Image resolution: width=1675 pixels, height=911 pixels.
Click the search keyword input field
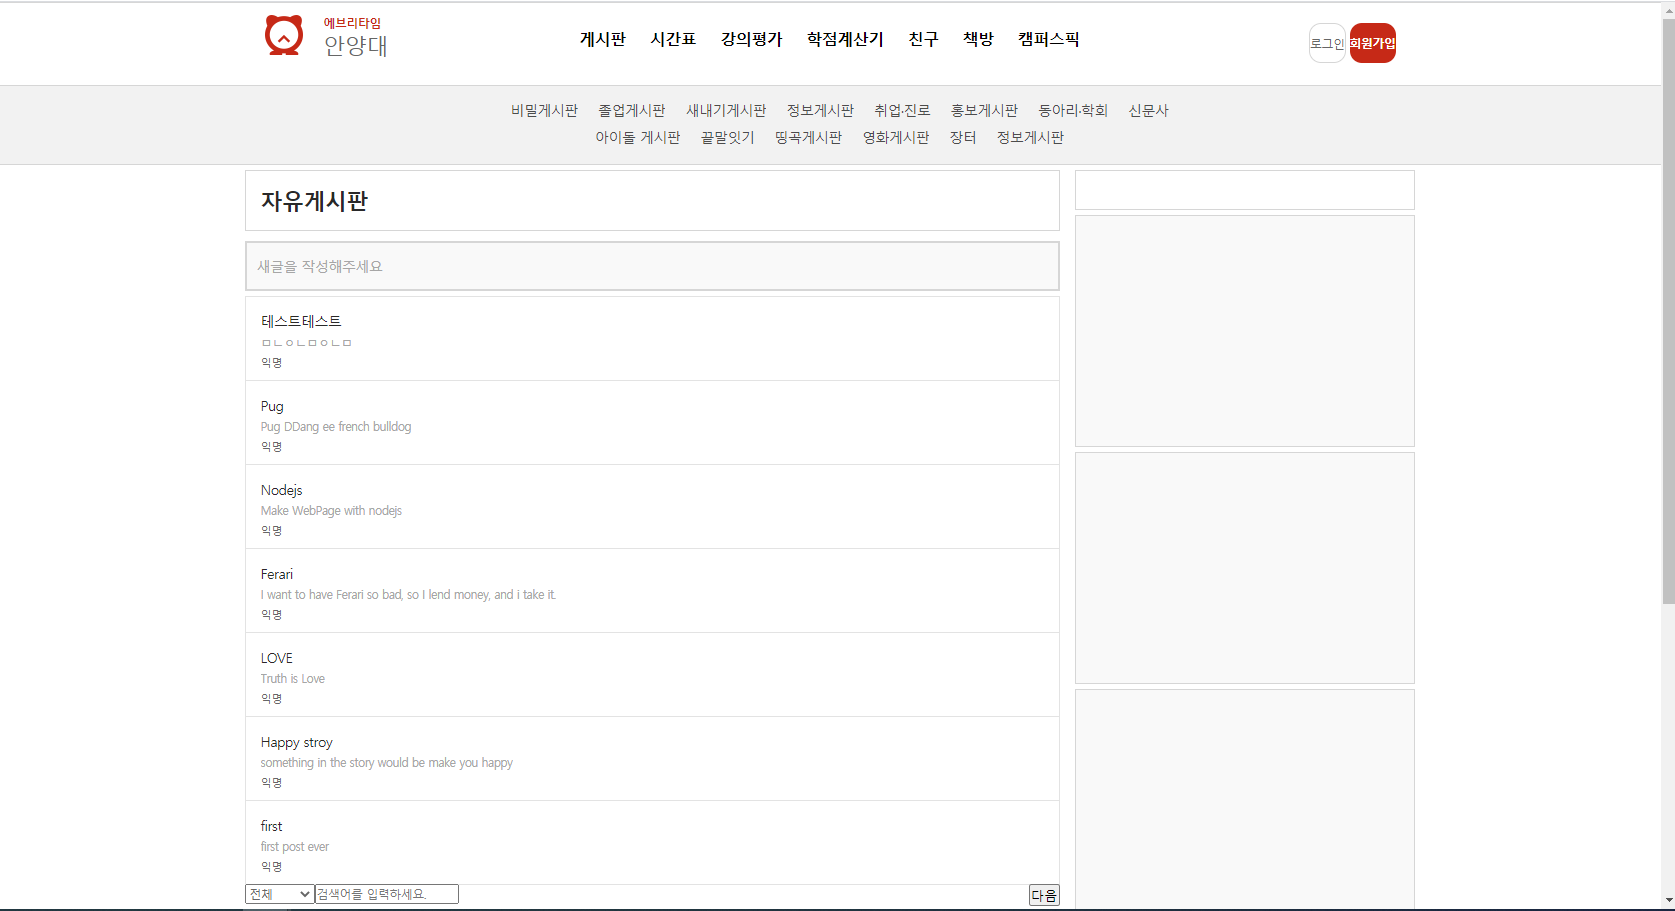[x=386, y=893]
